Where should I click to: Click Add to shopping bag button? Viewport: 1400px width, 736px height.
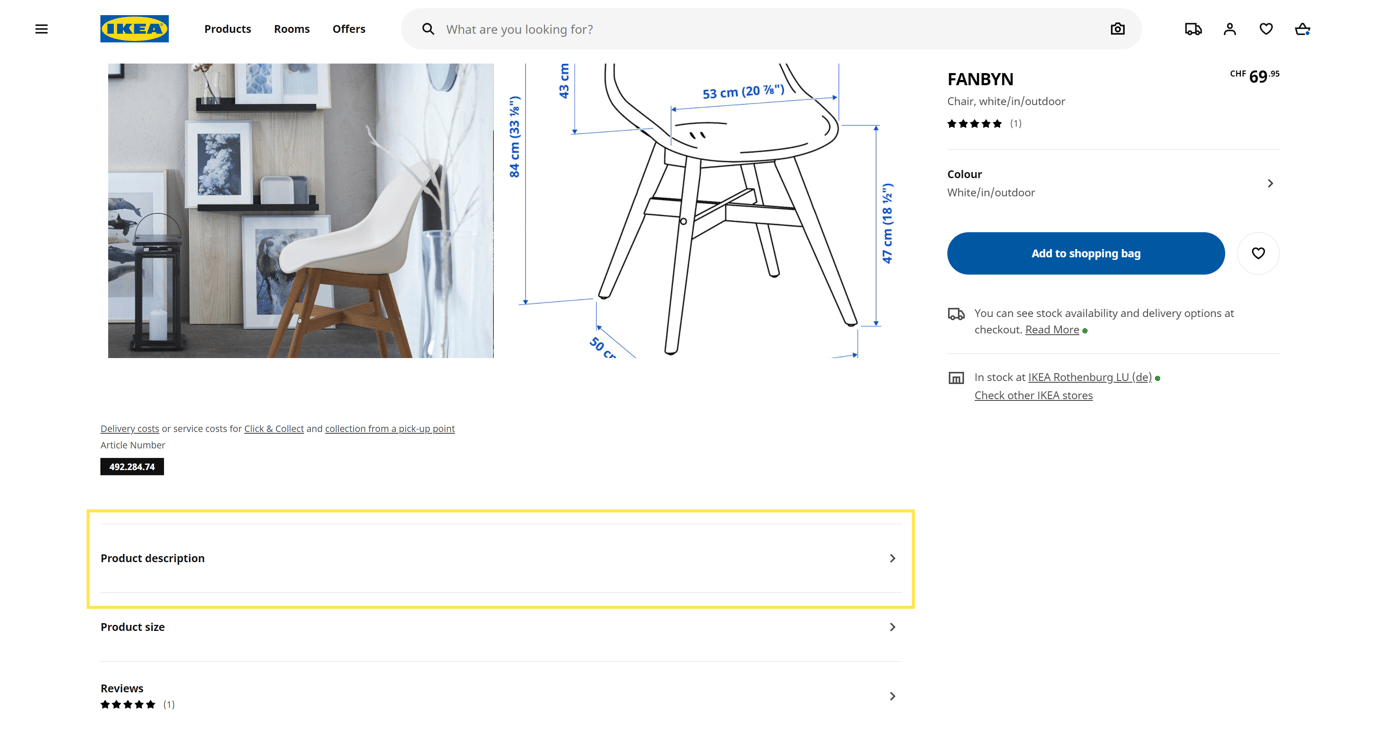1085,253
